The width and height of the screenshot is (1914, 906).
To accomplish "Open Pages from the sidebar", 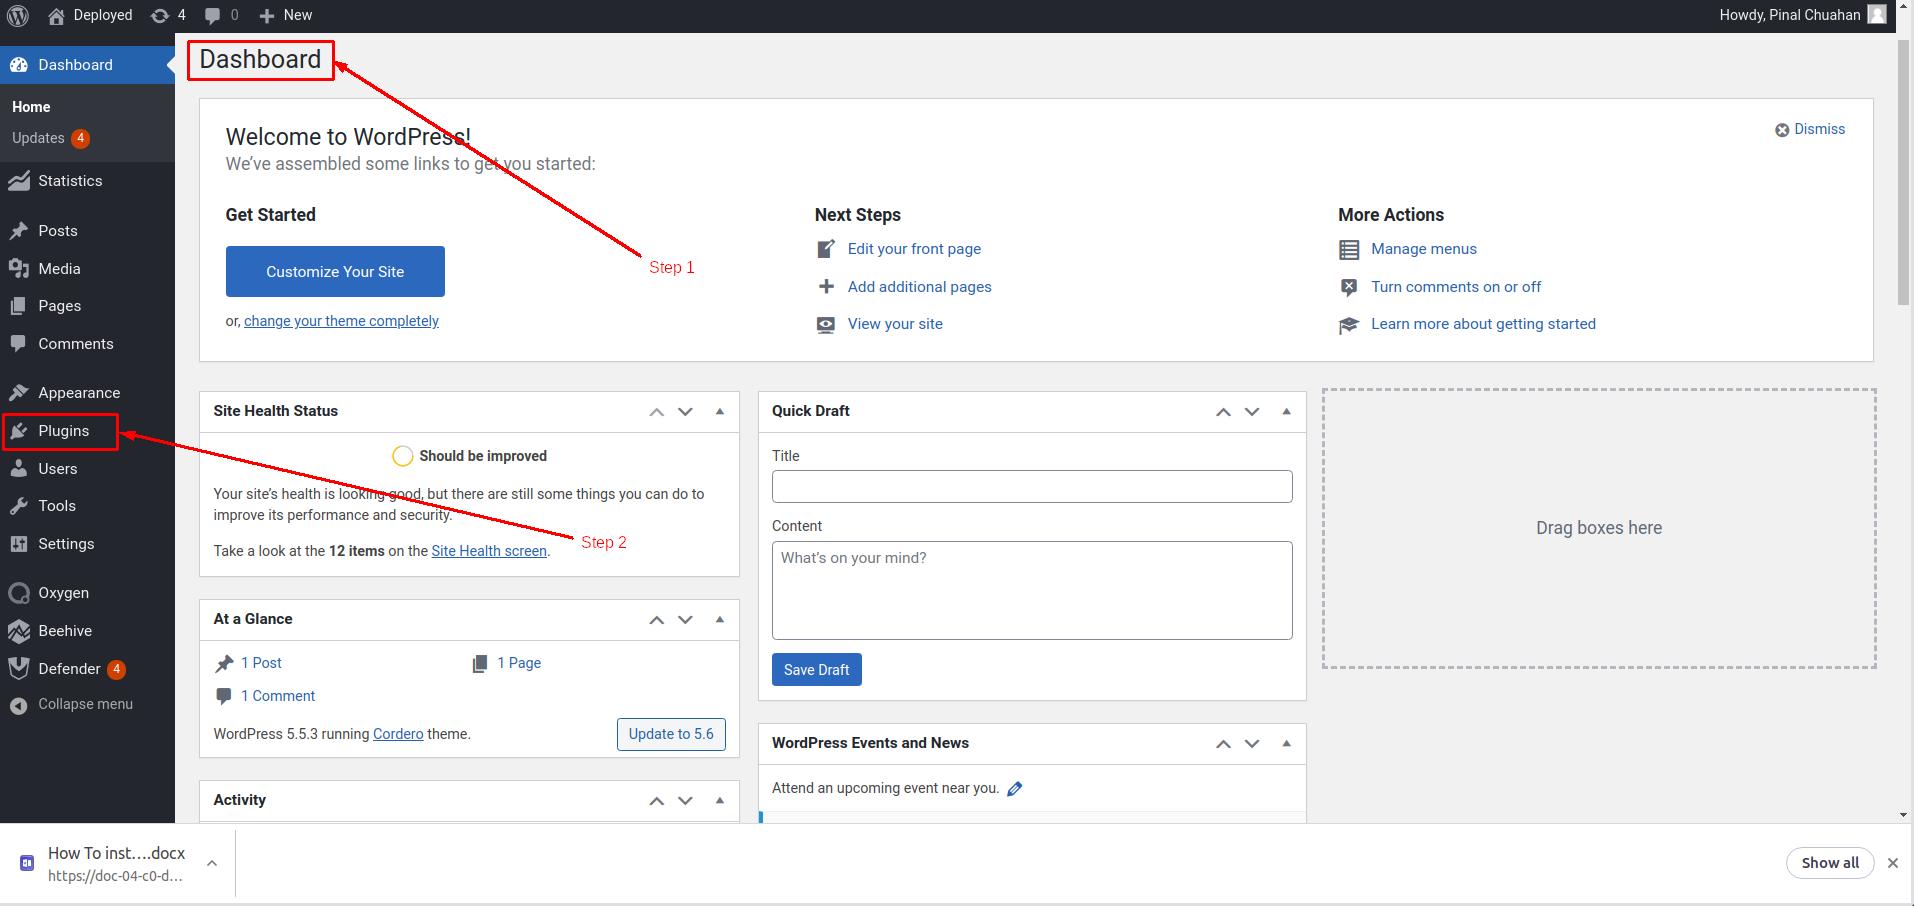I will tap(87, 306).
